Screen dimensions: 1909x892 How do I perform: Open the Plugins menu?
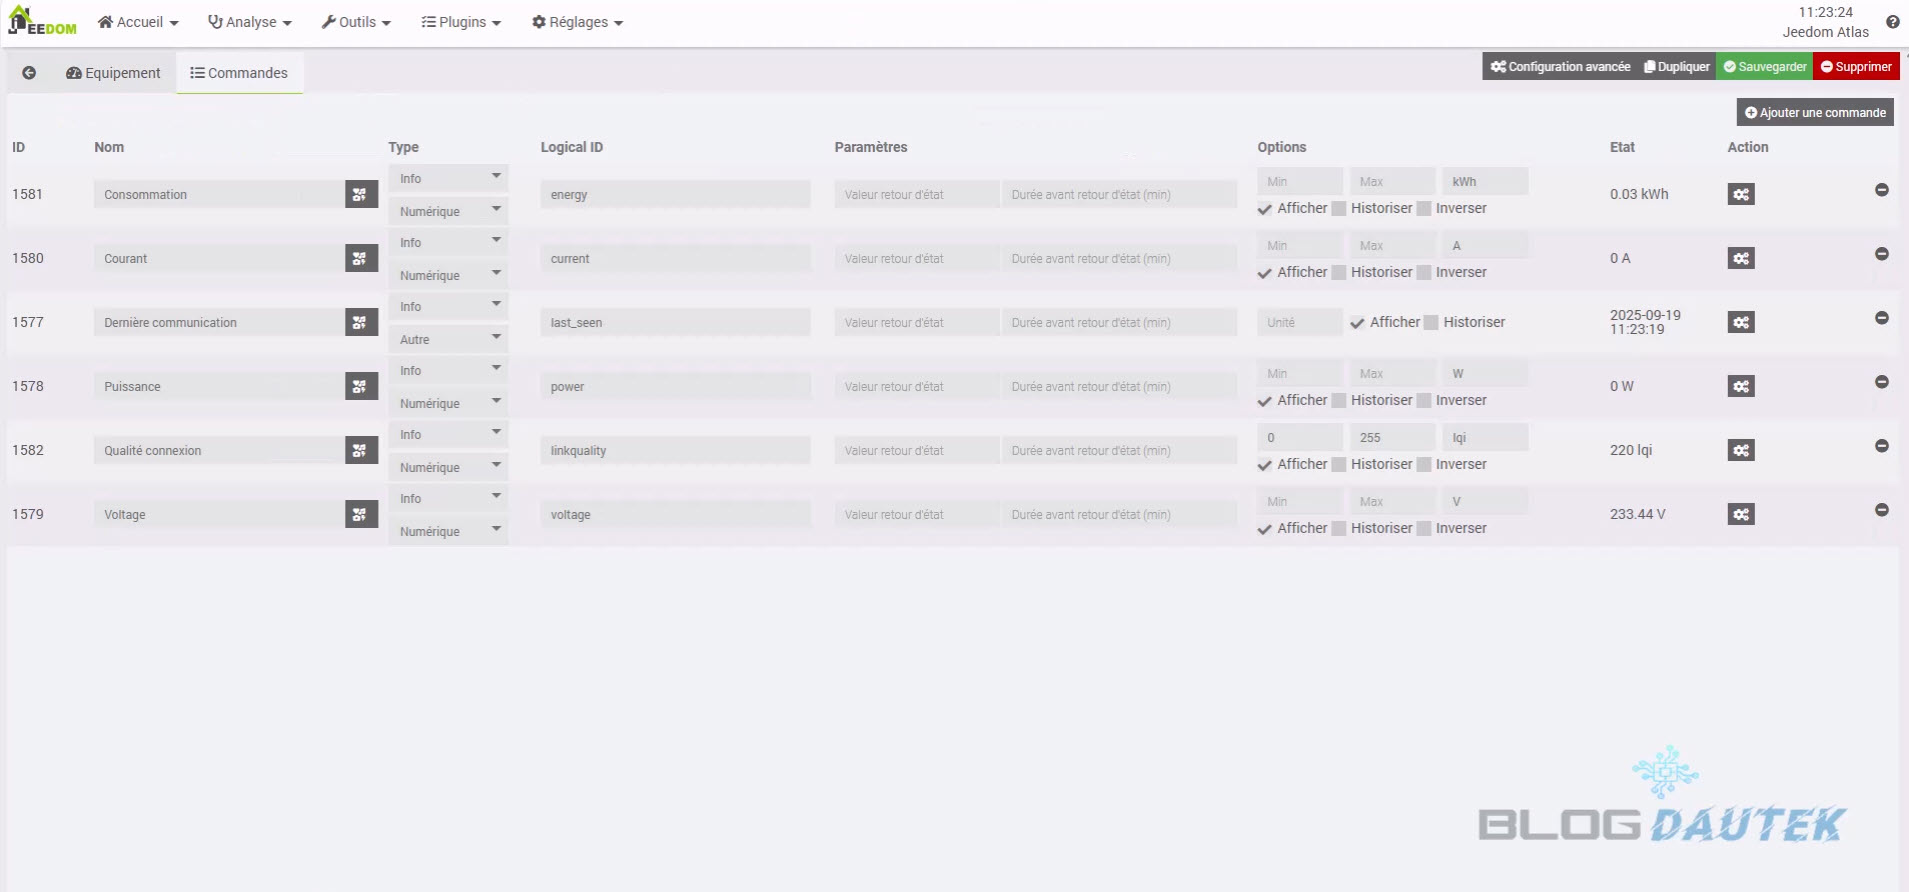point(461,22)
